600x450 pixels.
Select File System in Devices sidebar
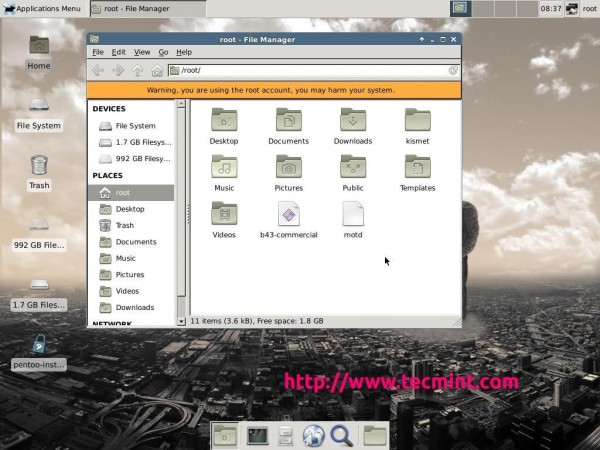[x=131, y=126]
